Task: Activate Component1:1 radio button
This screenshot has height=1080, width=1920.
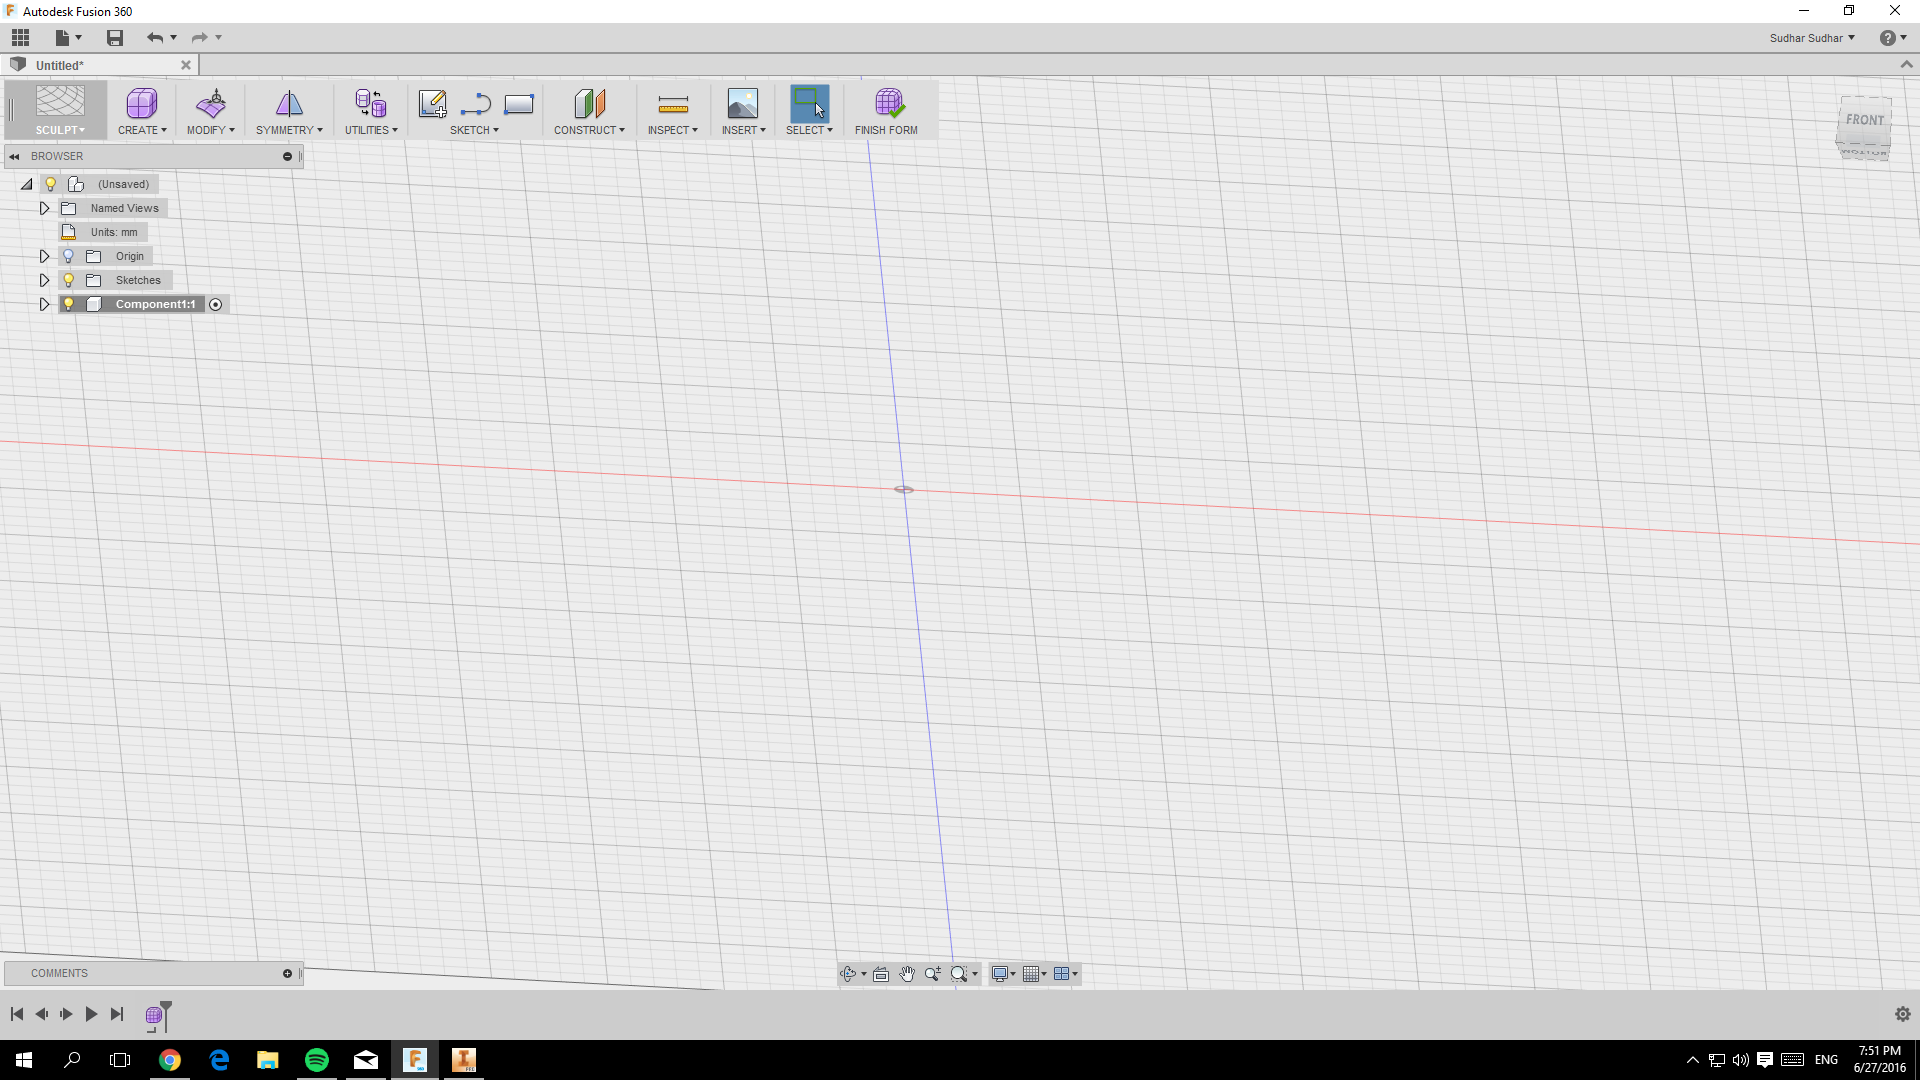Action: 215,304
